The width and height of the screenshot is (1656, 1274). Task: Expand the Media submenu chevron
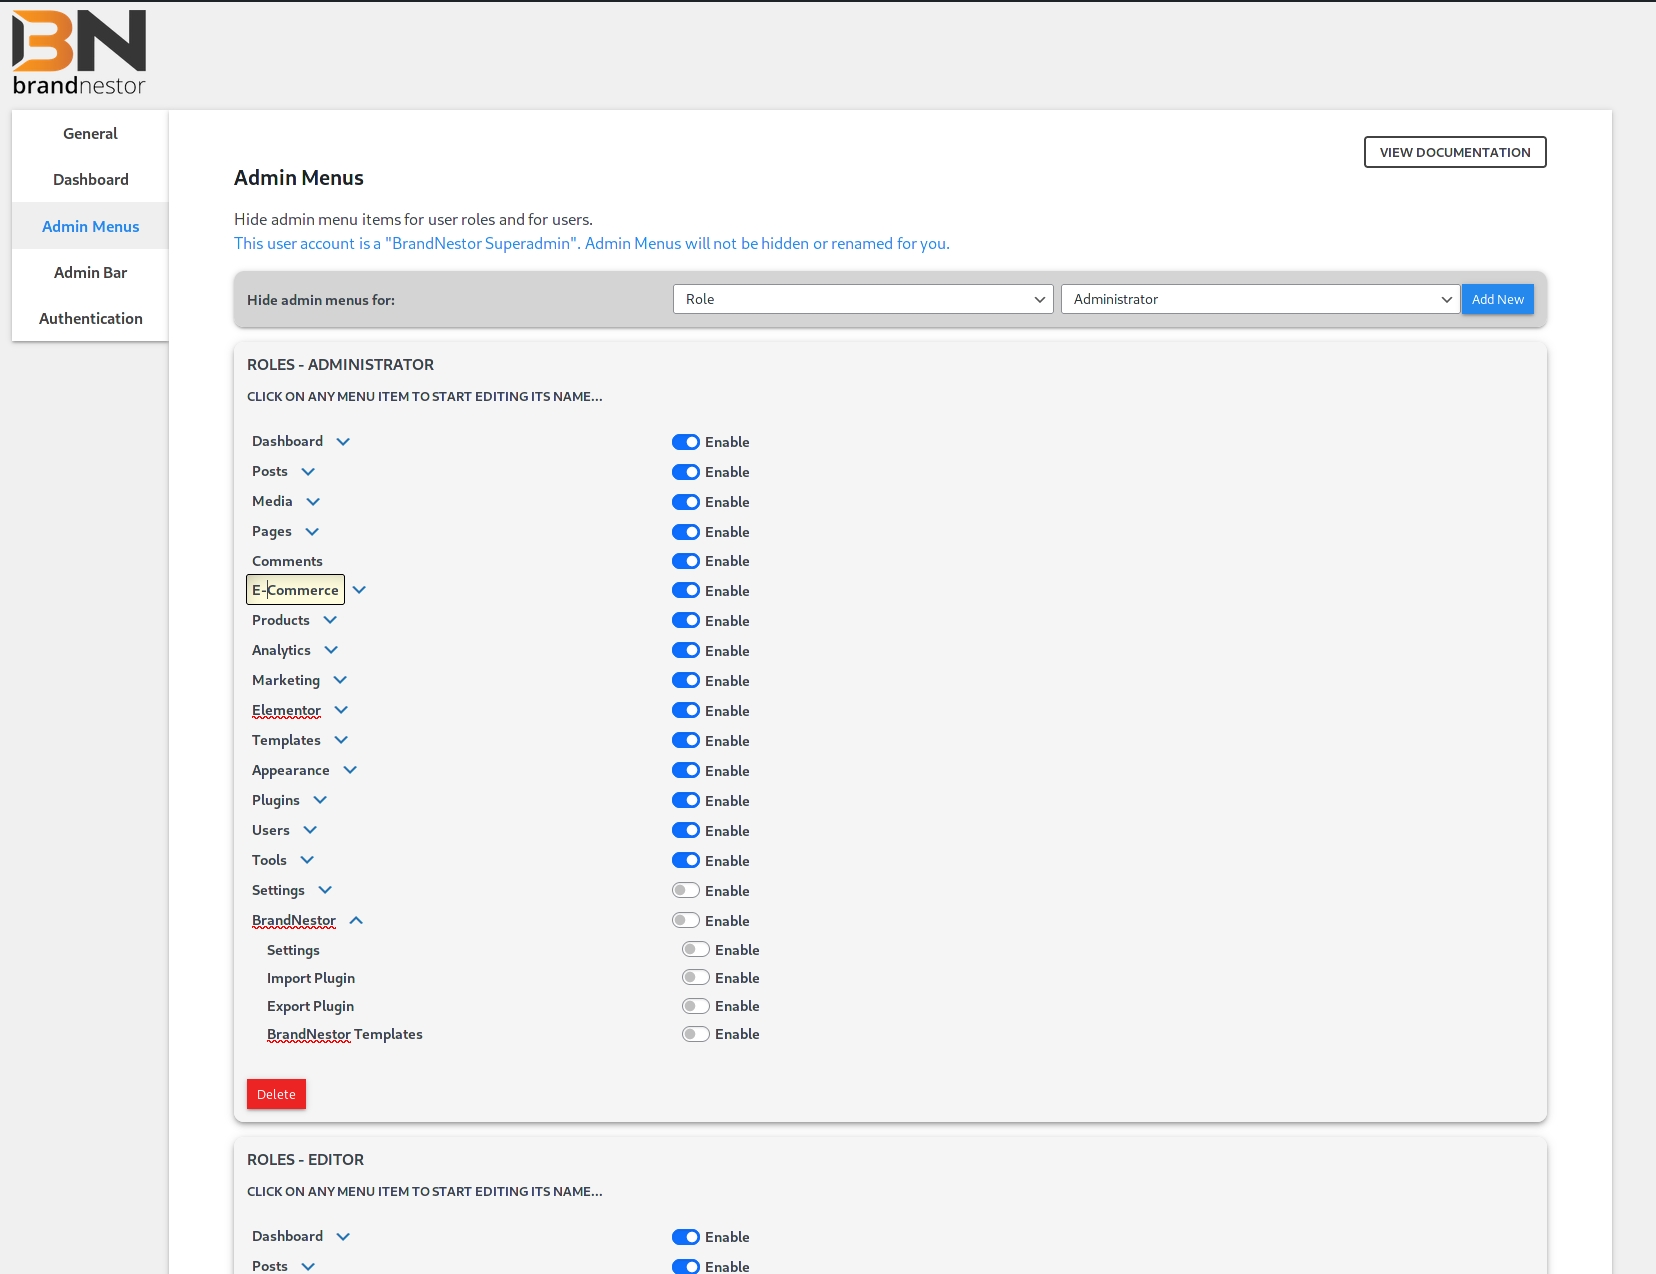click(x=313, y=501)
